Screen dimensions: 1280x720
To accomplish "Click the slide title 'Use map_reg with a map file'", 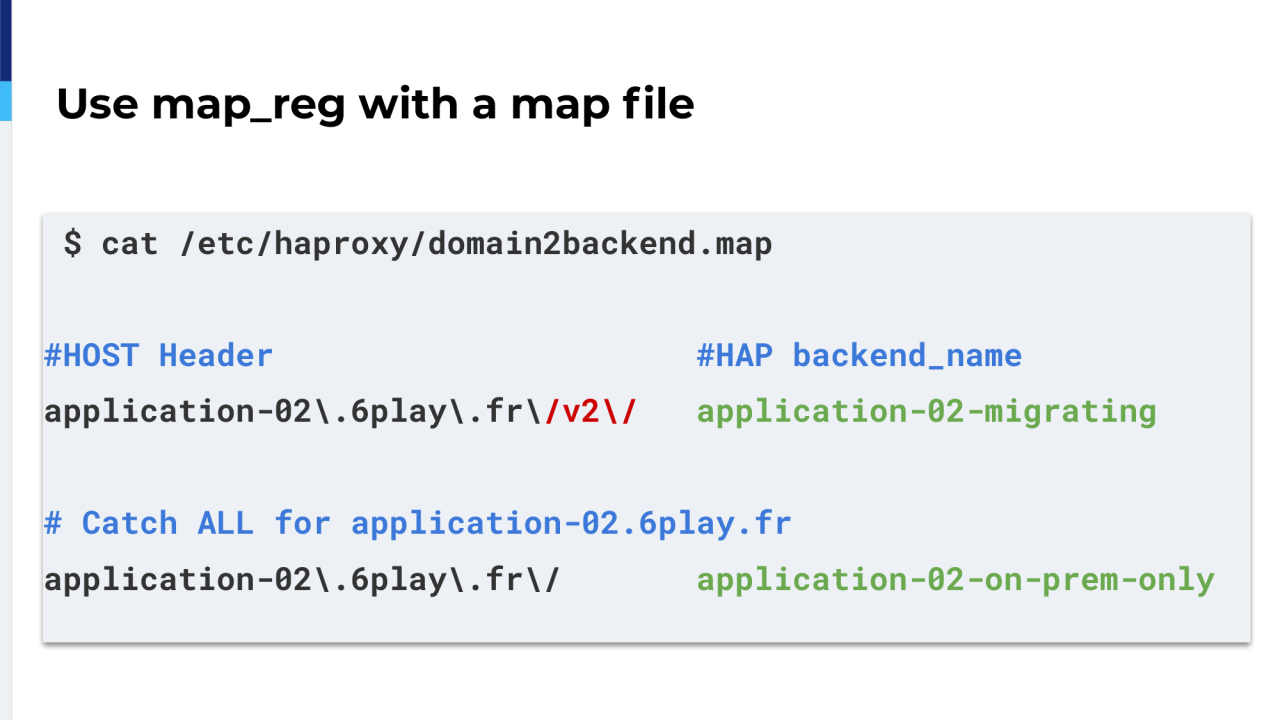I will coord(375,104).
